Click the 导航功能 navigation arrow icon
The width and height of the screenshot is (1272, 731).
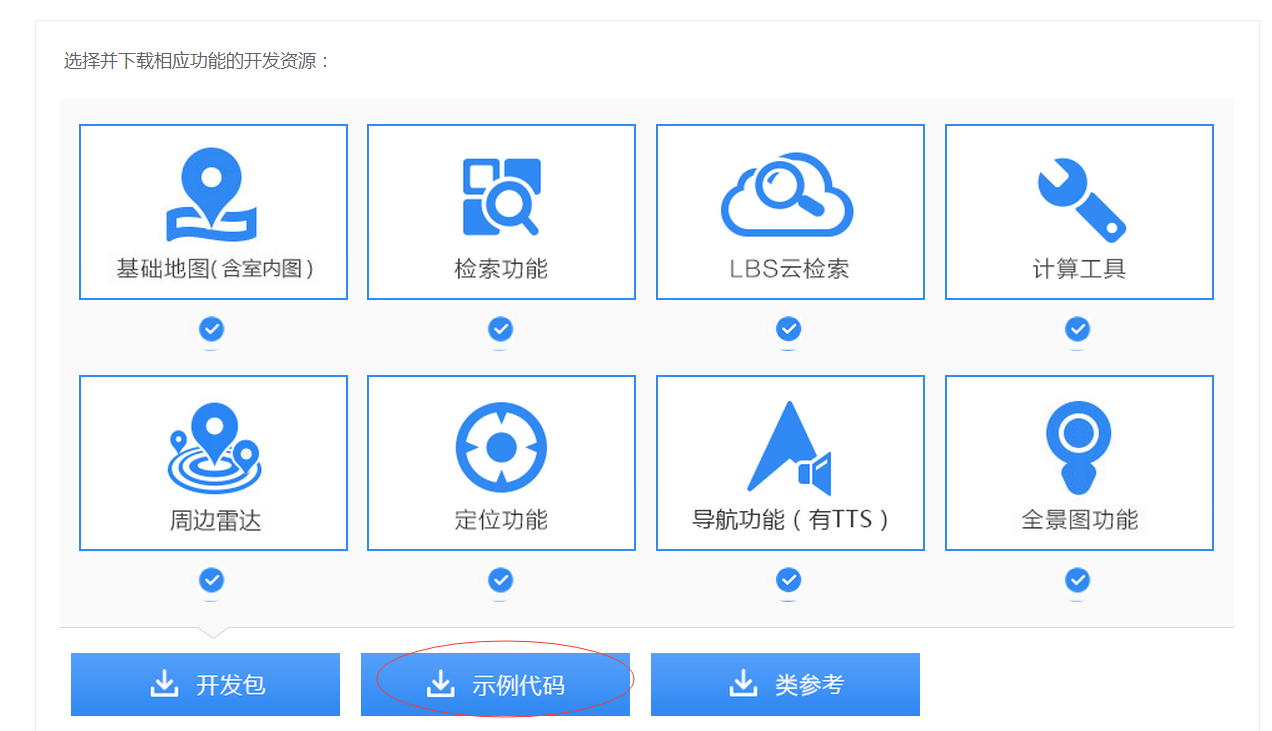[x=789, y=448]
